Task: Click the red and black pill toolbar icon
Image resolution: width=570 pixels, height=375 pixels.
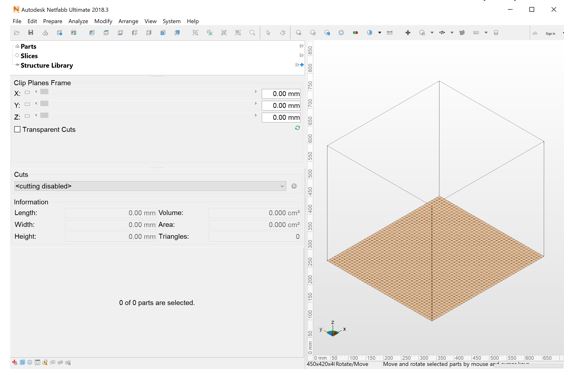Action: pyautogui.click(x=356, y=33)
